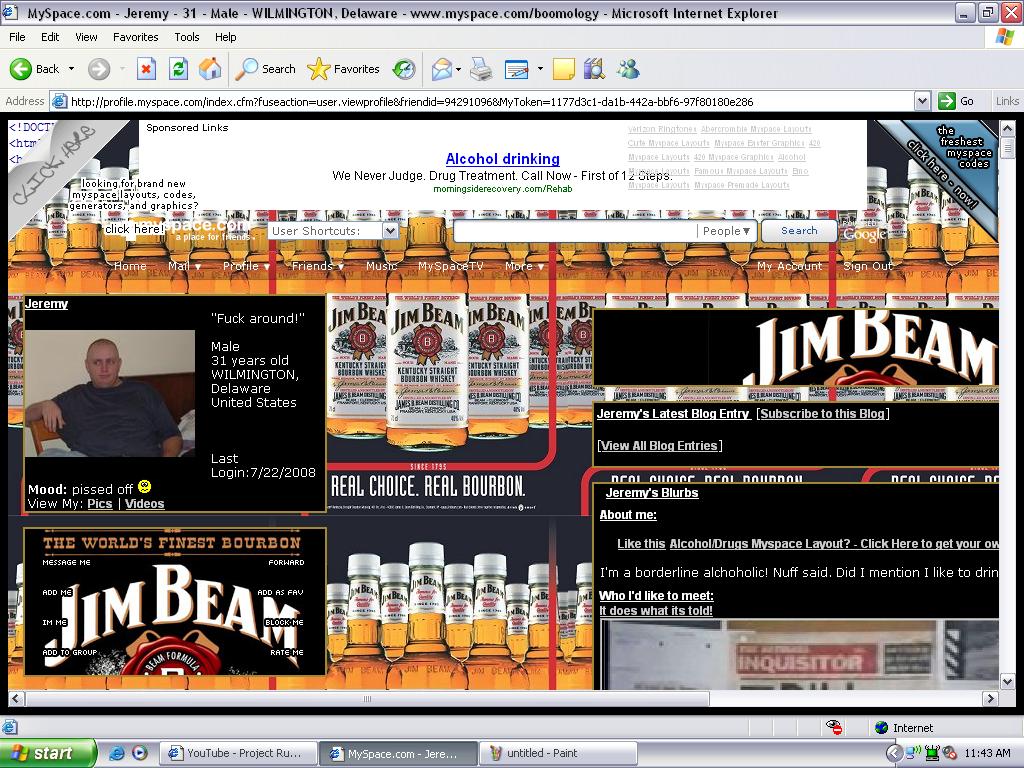
Task: Switch to the untitled - Paint taskbar window
Action: click(x=557, y=753)
